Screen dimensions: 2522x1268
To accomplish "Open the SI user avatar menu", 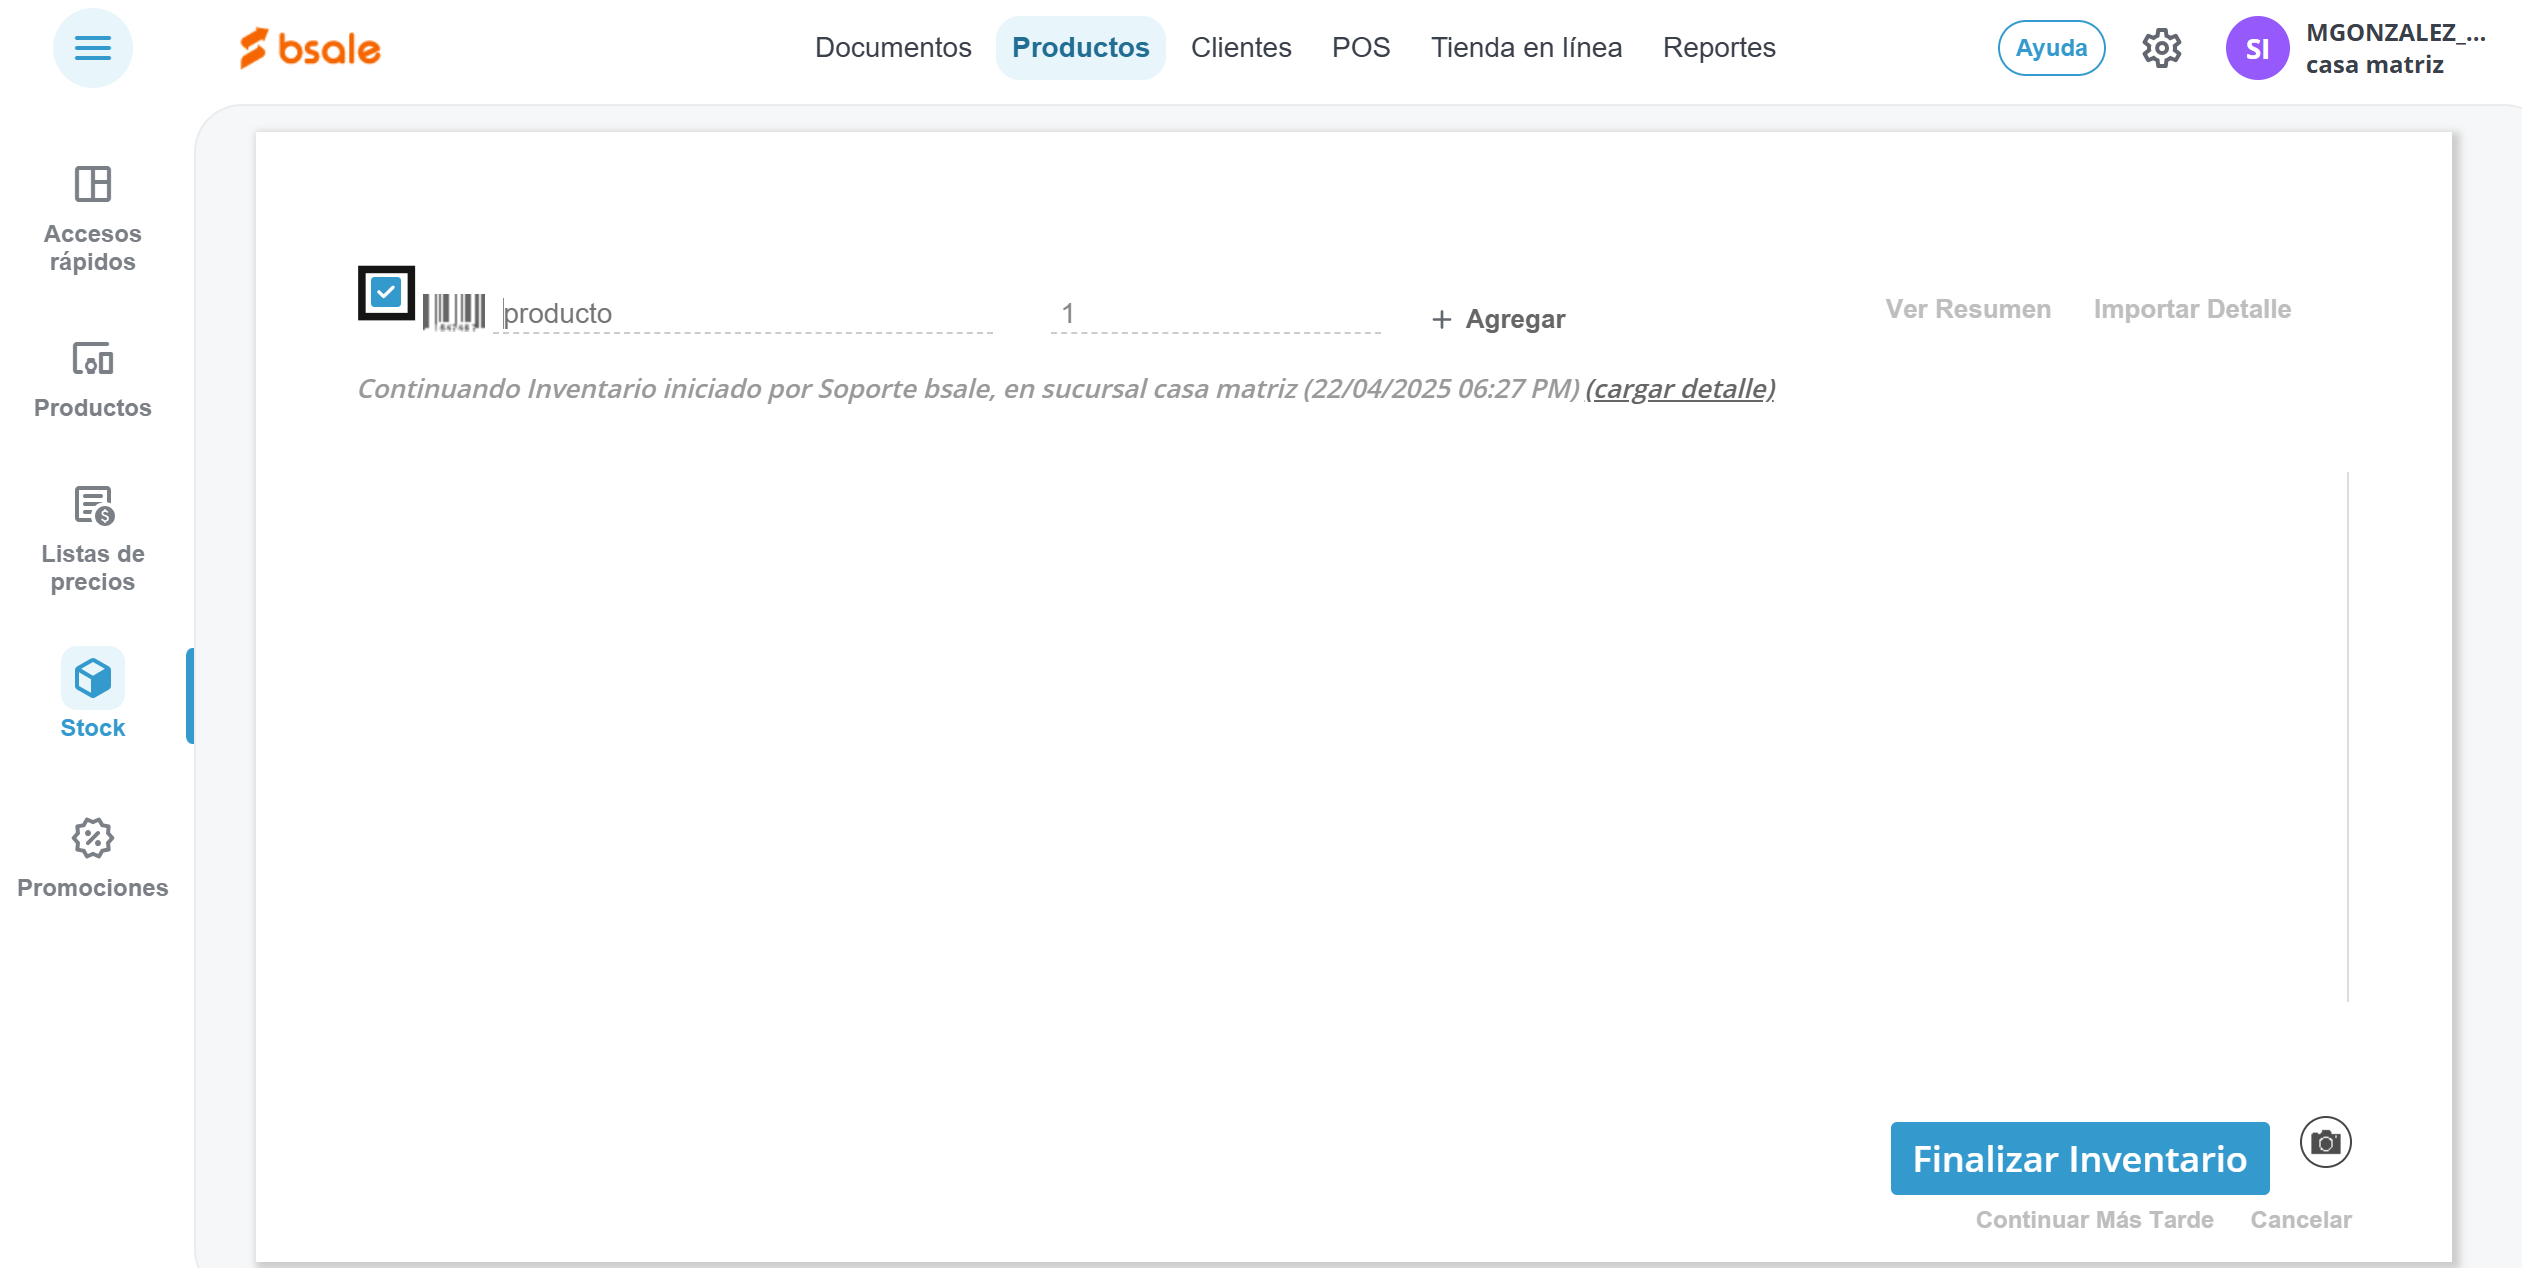I will point(2256,48).
